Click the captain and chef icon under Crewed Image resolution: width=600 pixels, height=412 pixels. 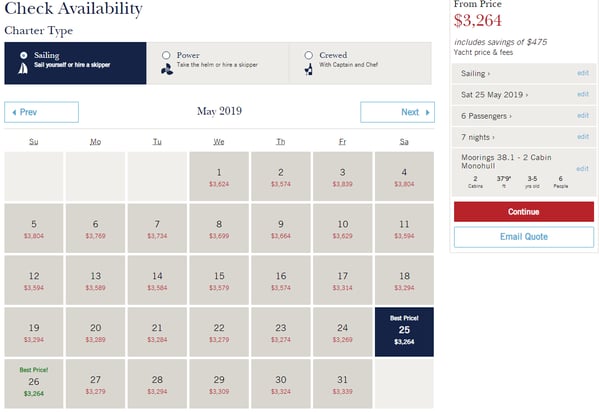pyautogui.click(x=309, y=70)
